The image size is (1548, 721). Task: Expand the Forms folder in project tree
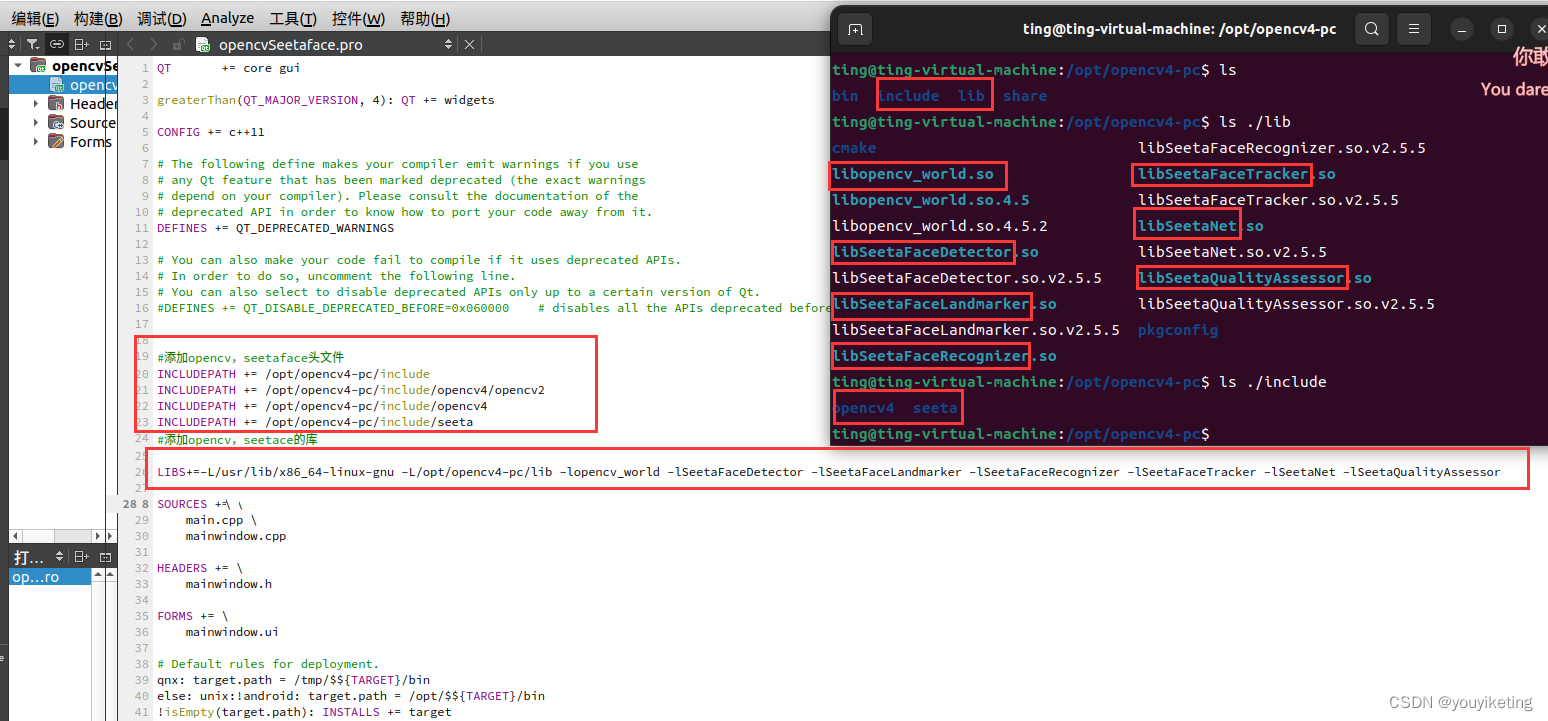click(36, 142)
